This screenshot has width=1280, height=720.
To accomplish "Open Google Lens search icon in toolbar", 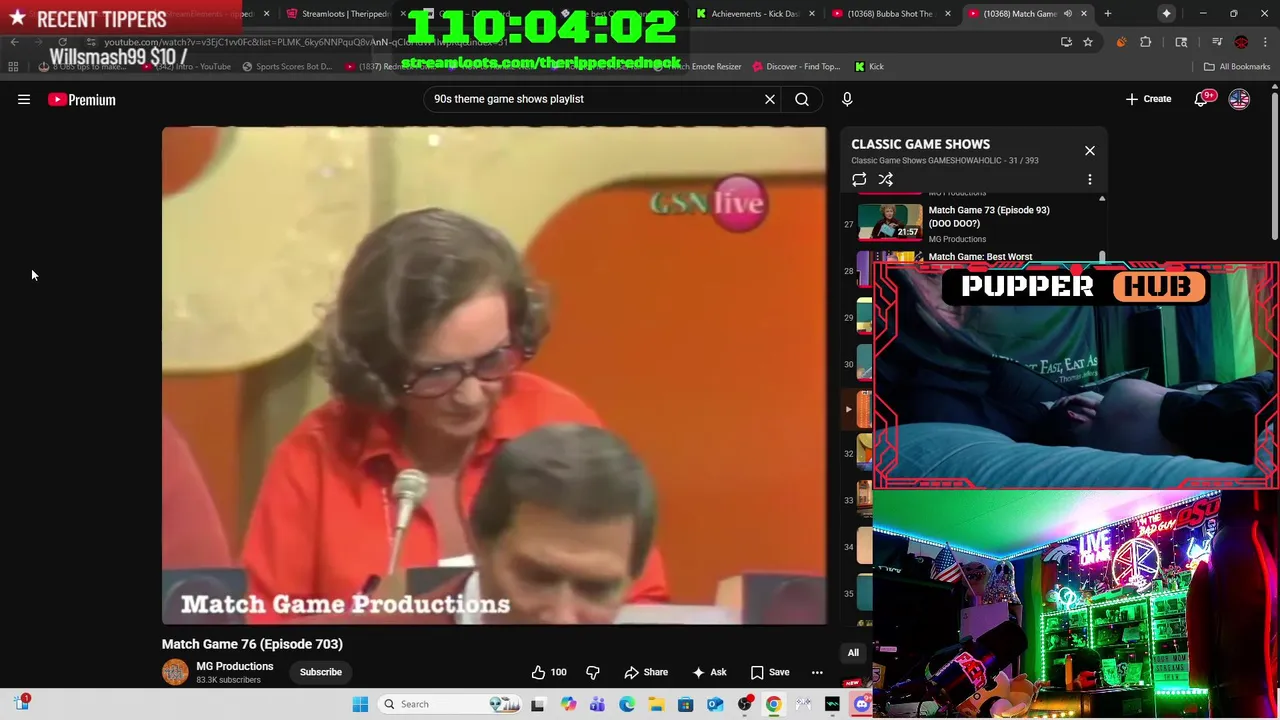I will point(1181,42).
